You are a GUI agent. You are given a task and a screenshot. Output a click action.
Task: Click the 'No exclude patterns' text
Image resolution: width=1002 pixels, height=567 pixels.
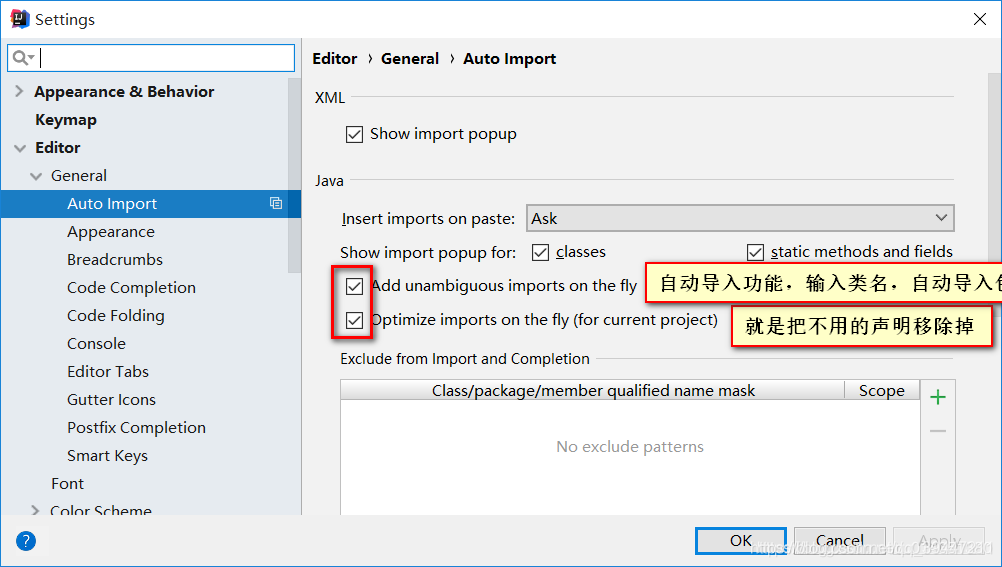point(629,446)
